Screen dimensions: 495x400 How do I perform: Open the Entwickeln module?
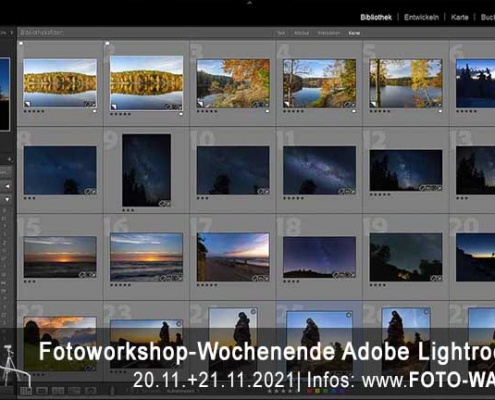point(421,17)
